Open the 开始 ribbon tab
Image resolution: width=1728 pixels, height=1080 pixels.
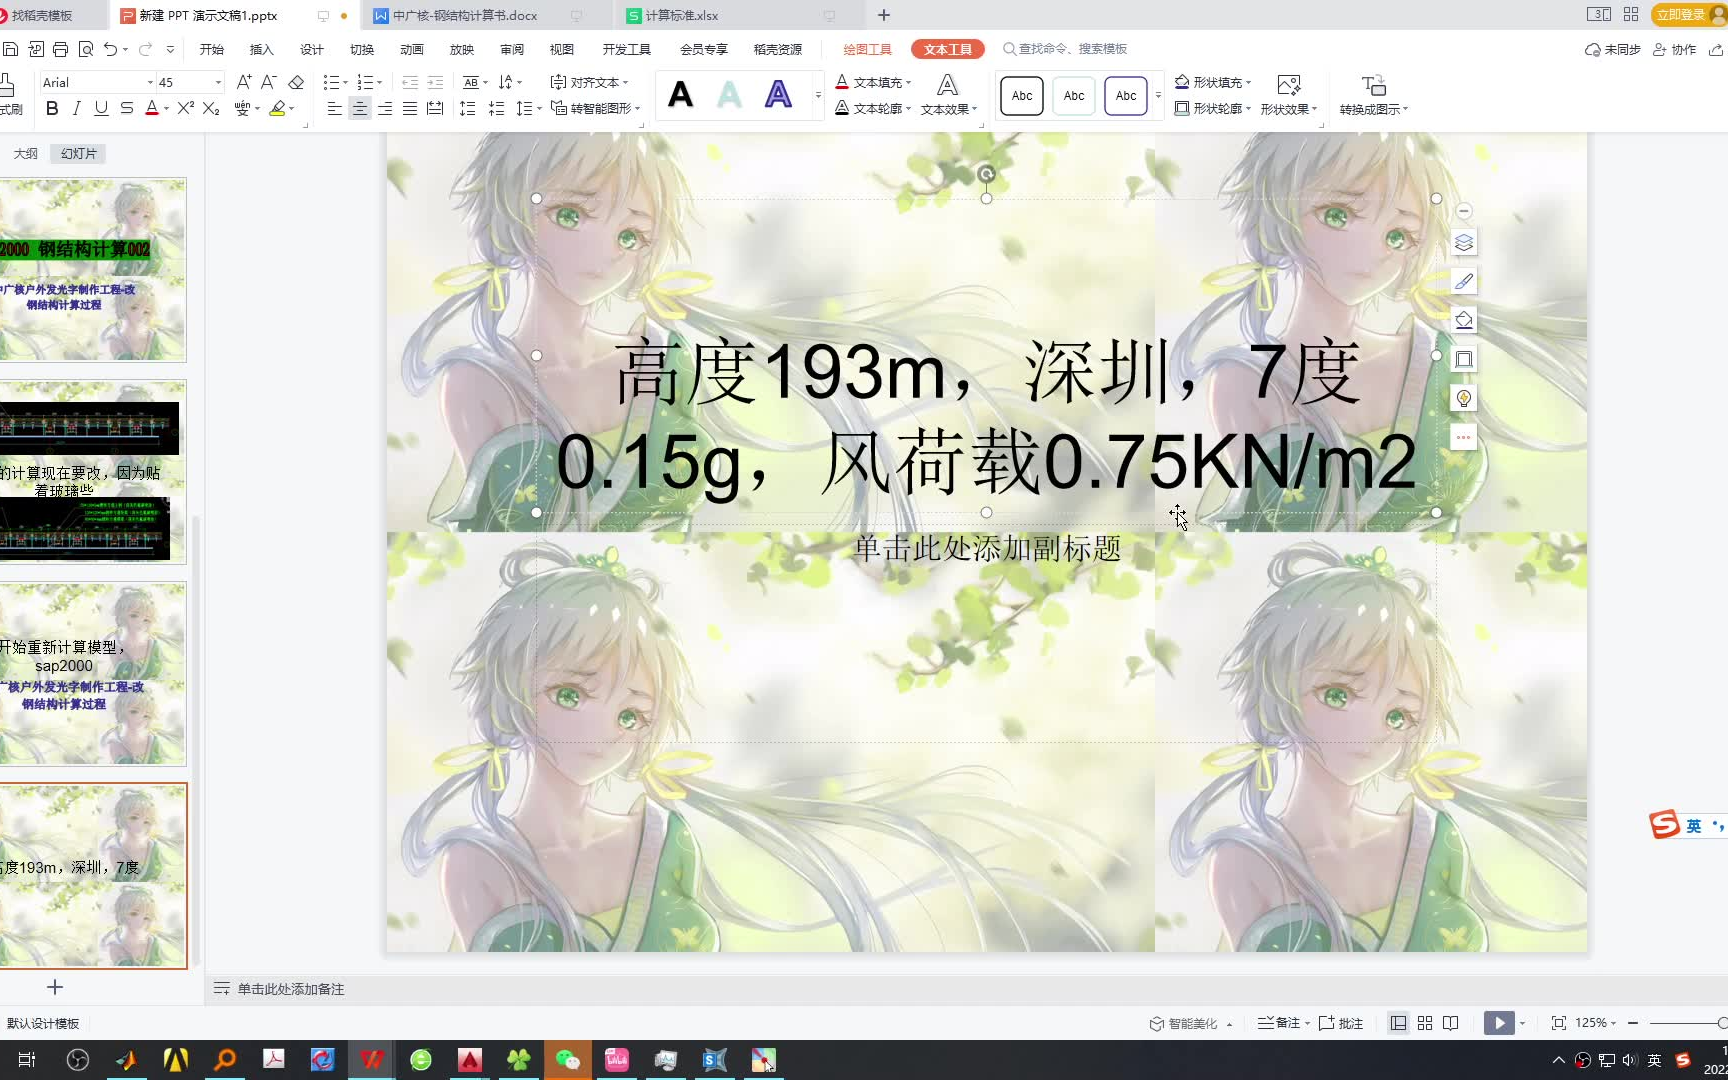pyautogui.click(x=211, y=49)
